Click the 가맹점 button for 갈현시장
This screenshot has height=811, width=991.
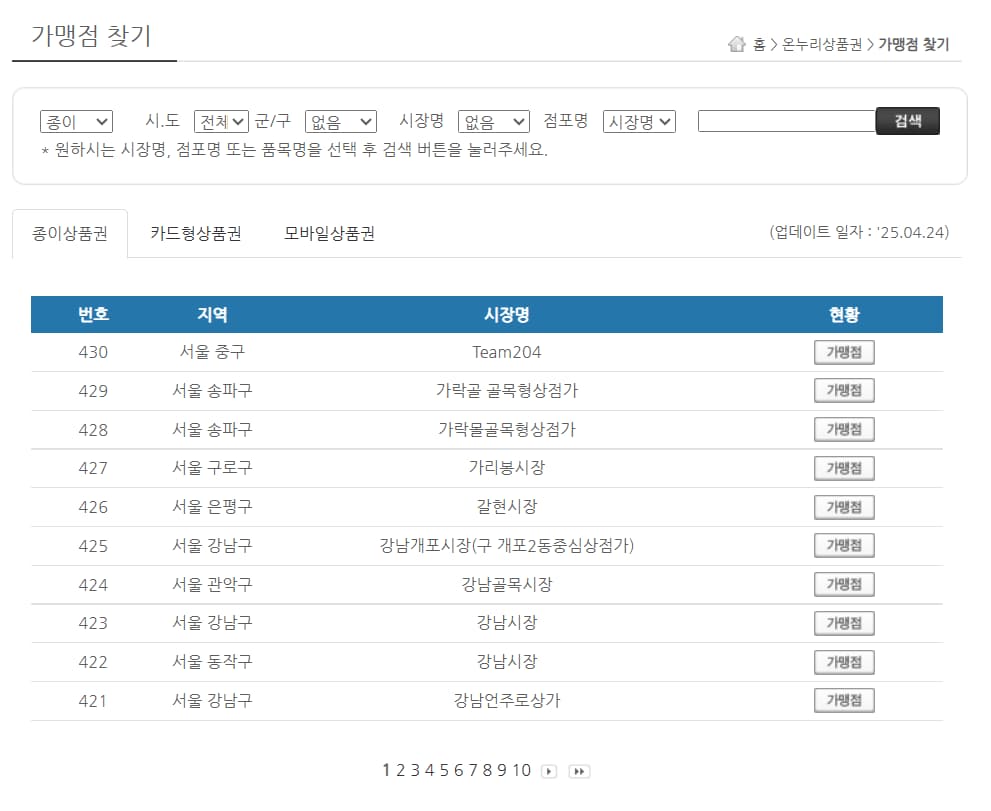coord(843,507)
